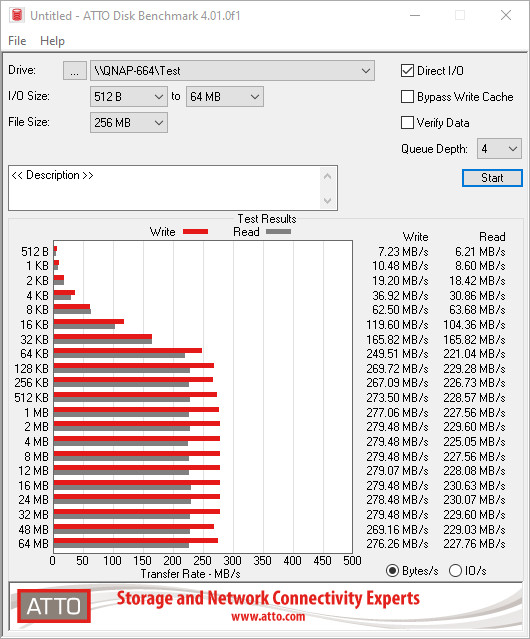
Task: Click the ATTO logo in the banner
Action: pos(54,606)
